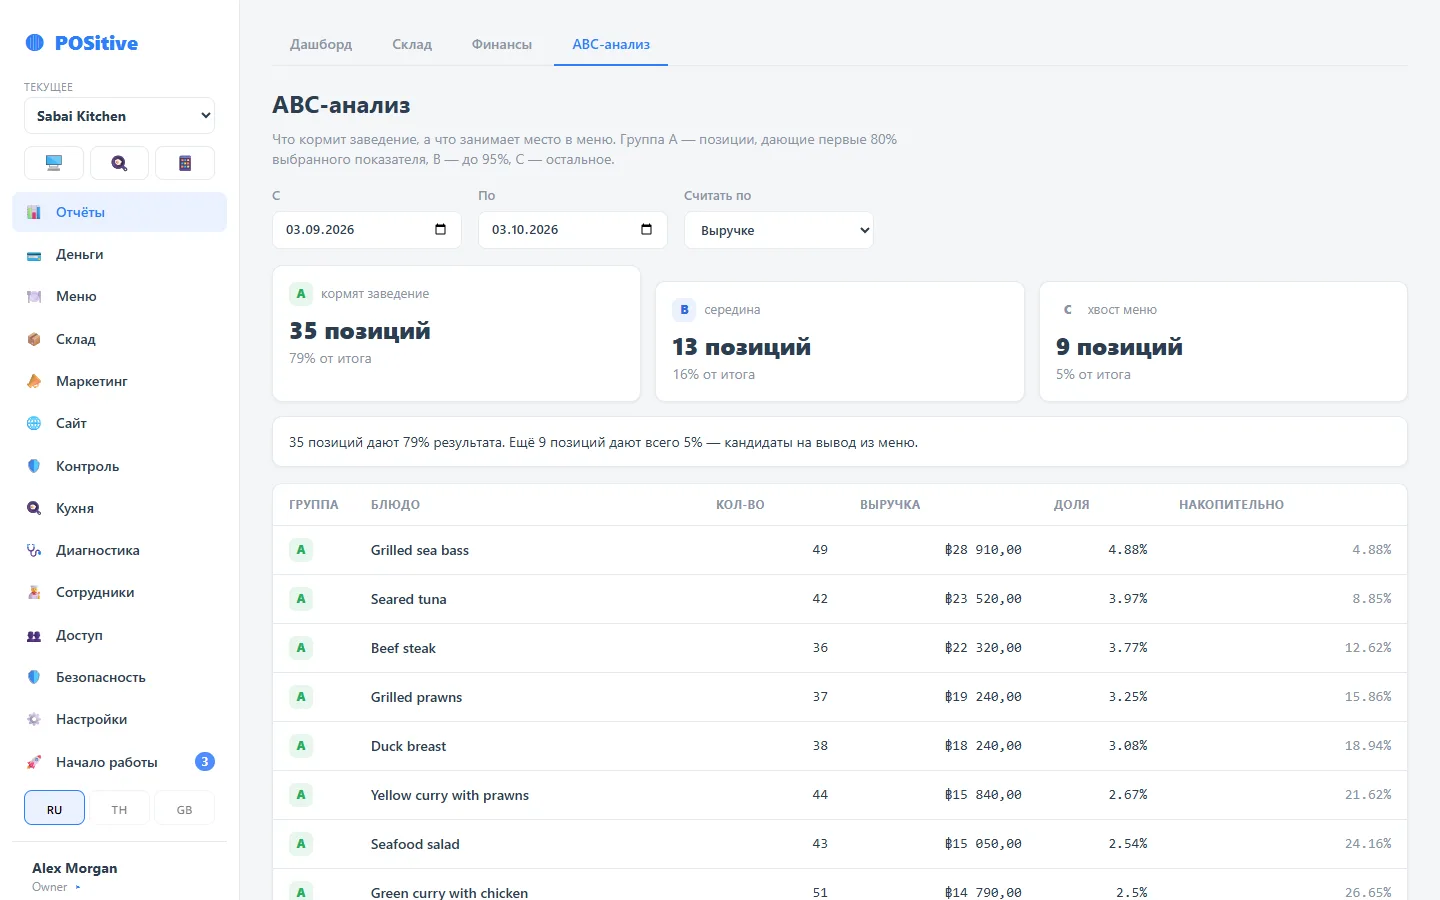Open calendar picker for start date 03.09.2026
This screenshot has width=1440, height=900.
(440, 230)
